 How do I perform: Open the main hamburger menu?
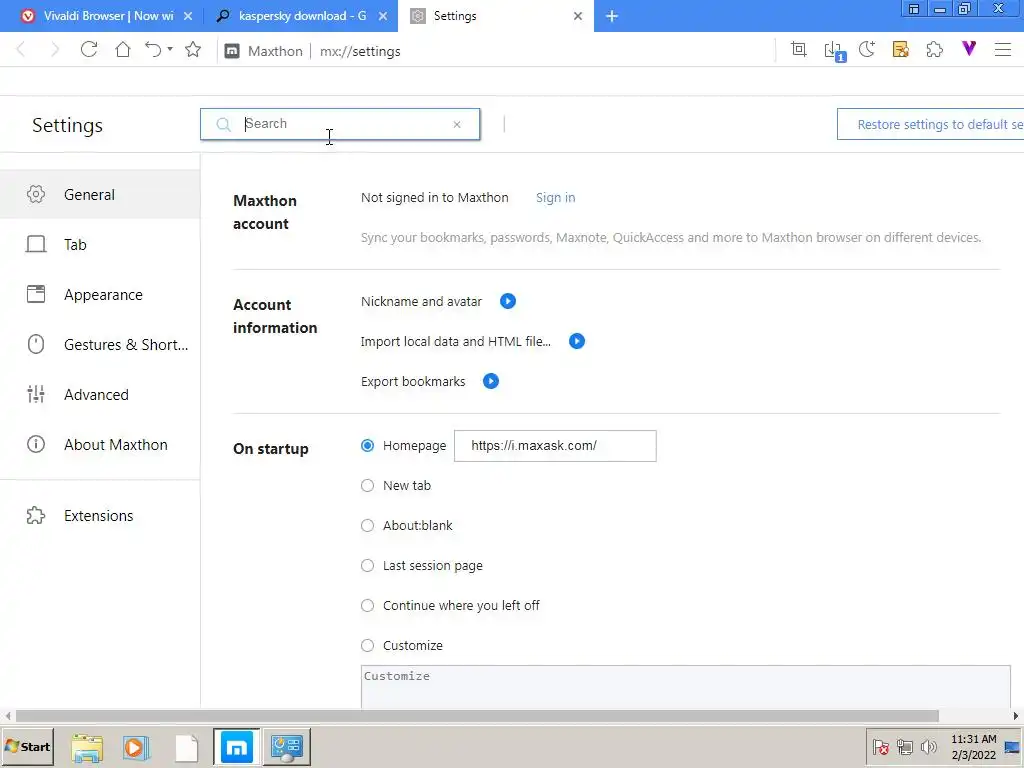click(x=1003, y=50)
